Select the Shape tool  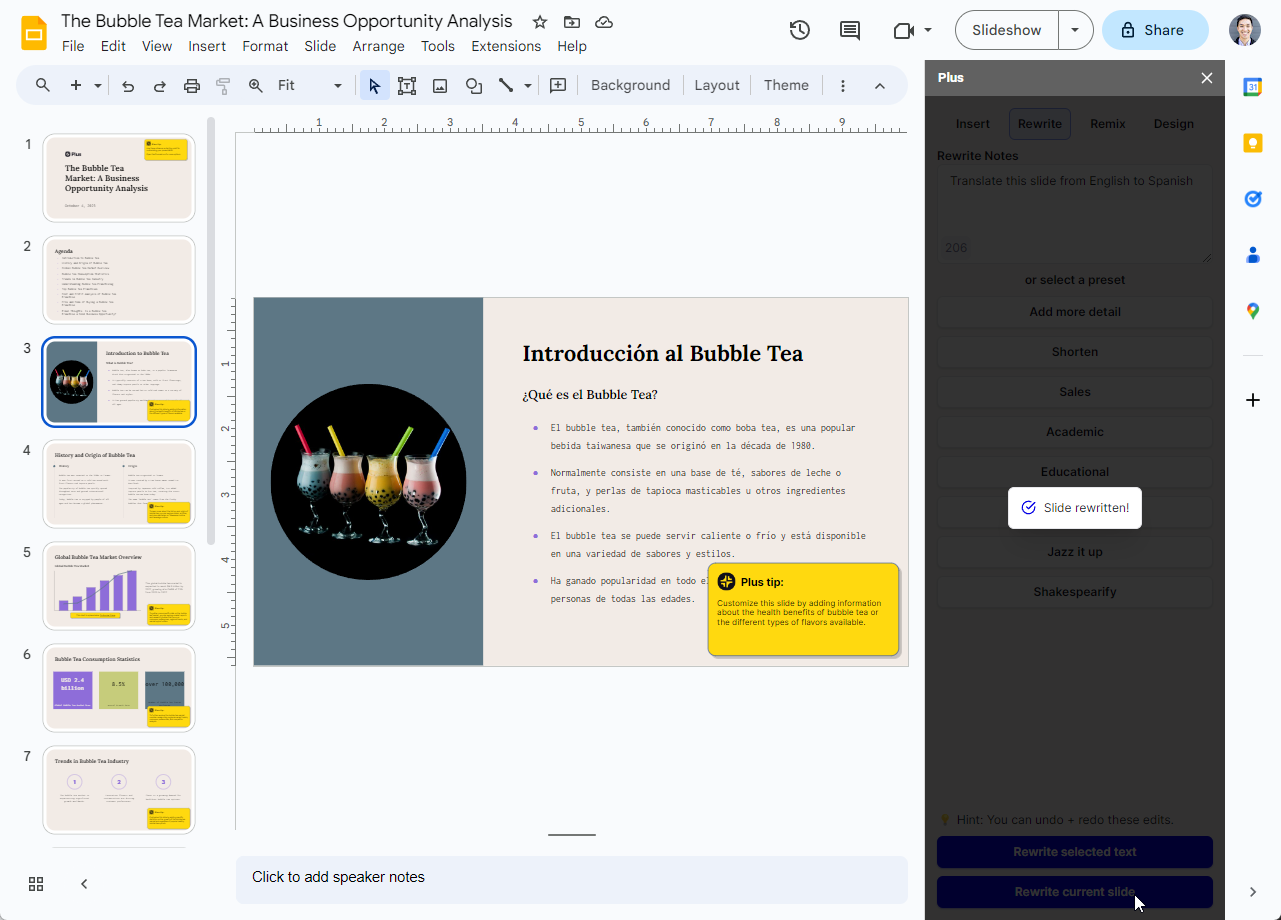pyautogui.click(x=473, y=85)
